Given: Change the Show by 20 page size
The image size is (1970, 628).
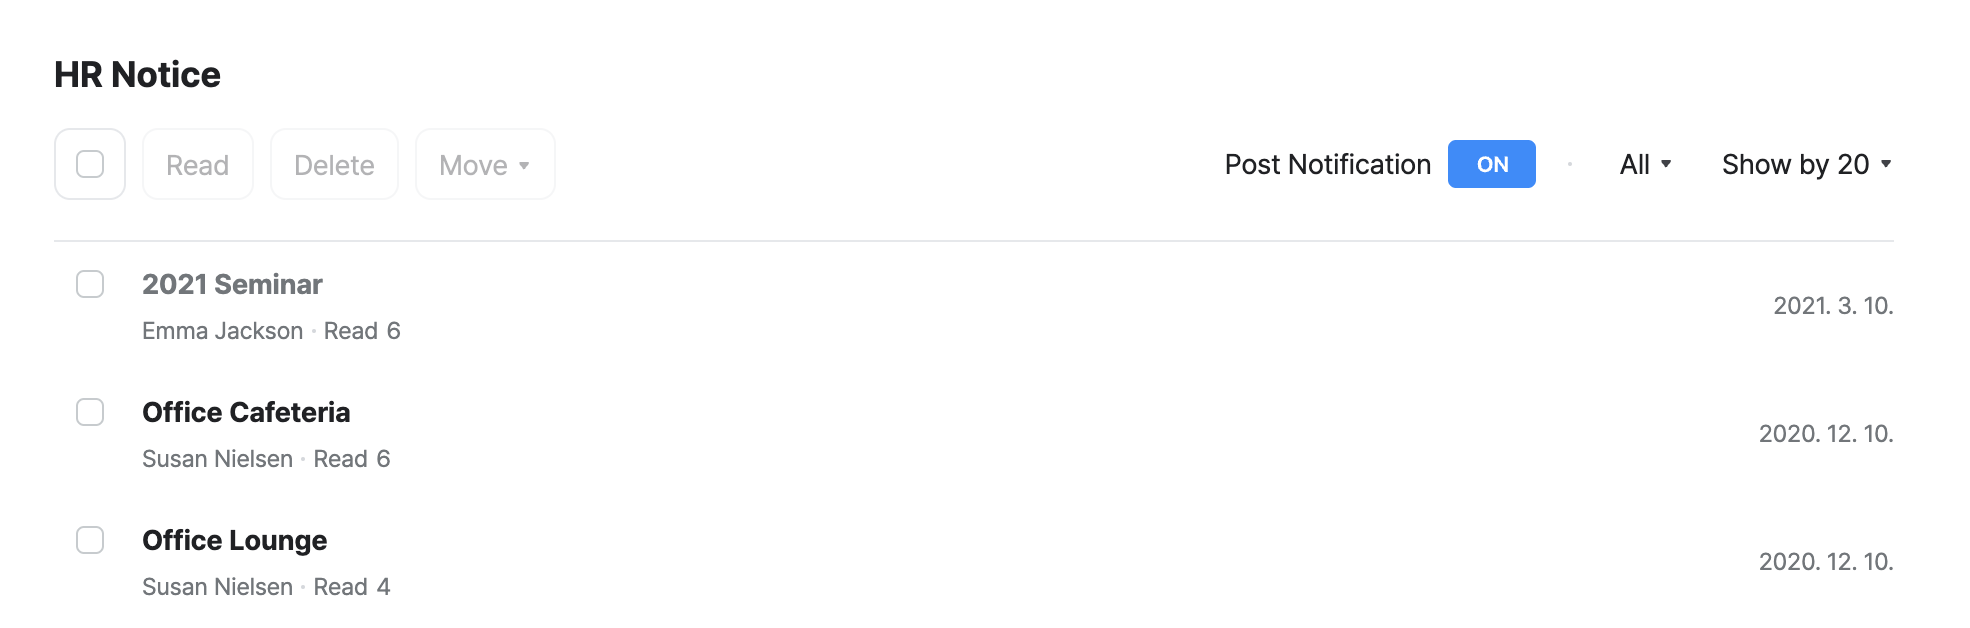Looking at the screenshot, I should click(x=1806, y=164).
